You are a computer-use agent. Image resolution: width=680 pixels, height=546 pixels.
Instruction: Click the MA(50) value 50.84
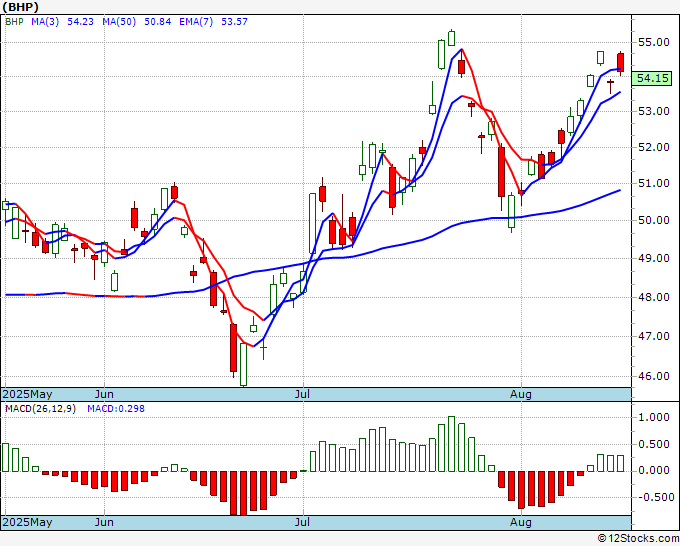[157, 21]
